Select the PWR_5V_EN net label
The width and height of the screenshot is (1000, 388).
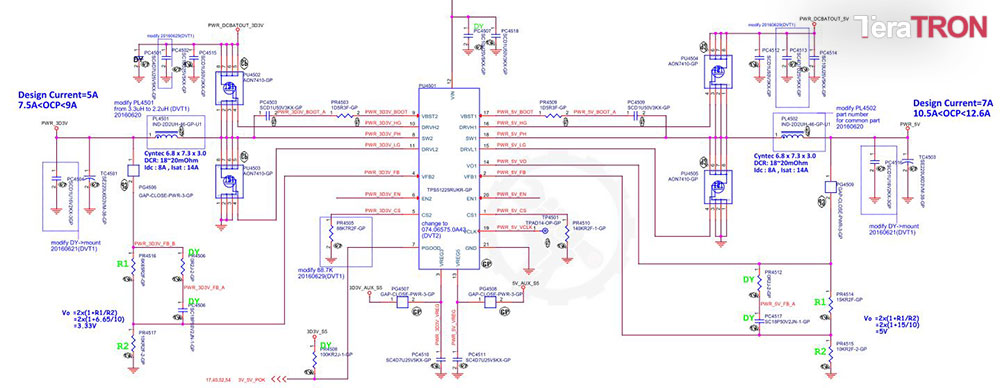coord(511,194)
